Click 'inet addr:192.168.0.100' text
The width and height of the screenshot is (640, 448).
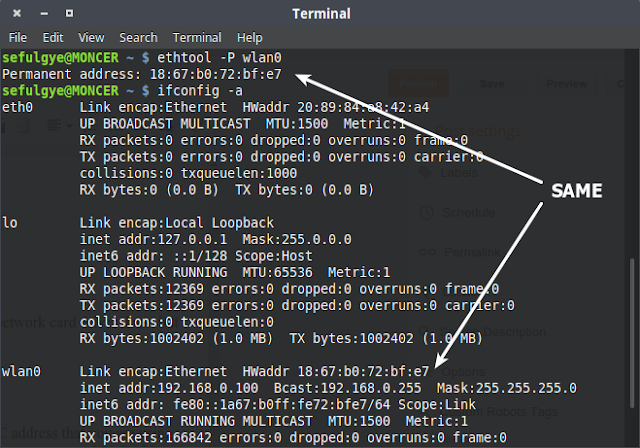[x=169, y=388]
